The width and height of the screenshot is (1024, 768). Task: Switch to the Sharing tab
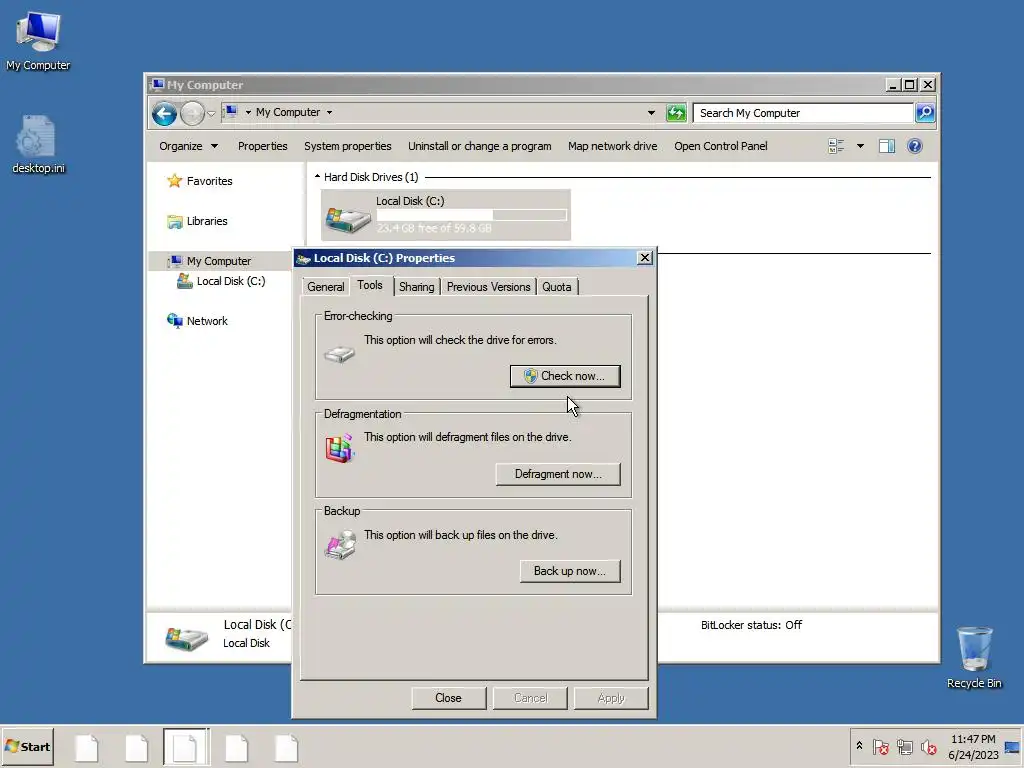416,287
